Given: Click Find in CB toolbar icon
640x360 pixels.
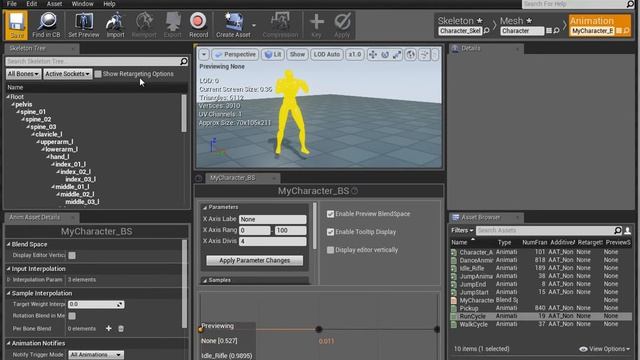Looking at the screenshot, I should coord(46,25).
